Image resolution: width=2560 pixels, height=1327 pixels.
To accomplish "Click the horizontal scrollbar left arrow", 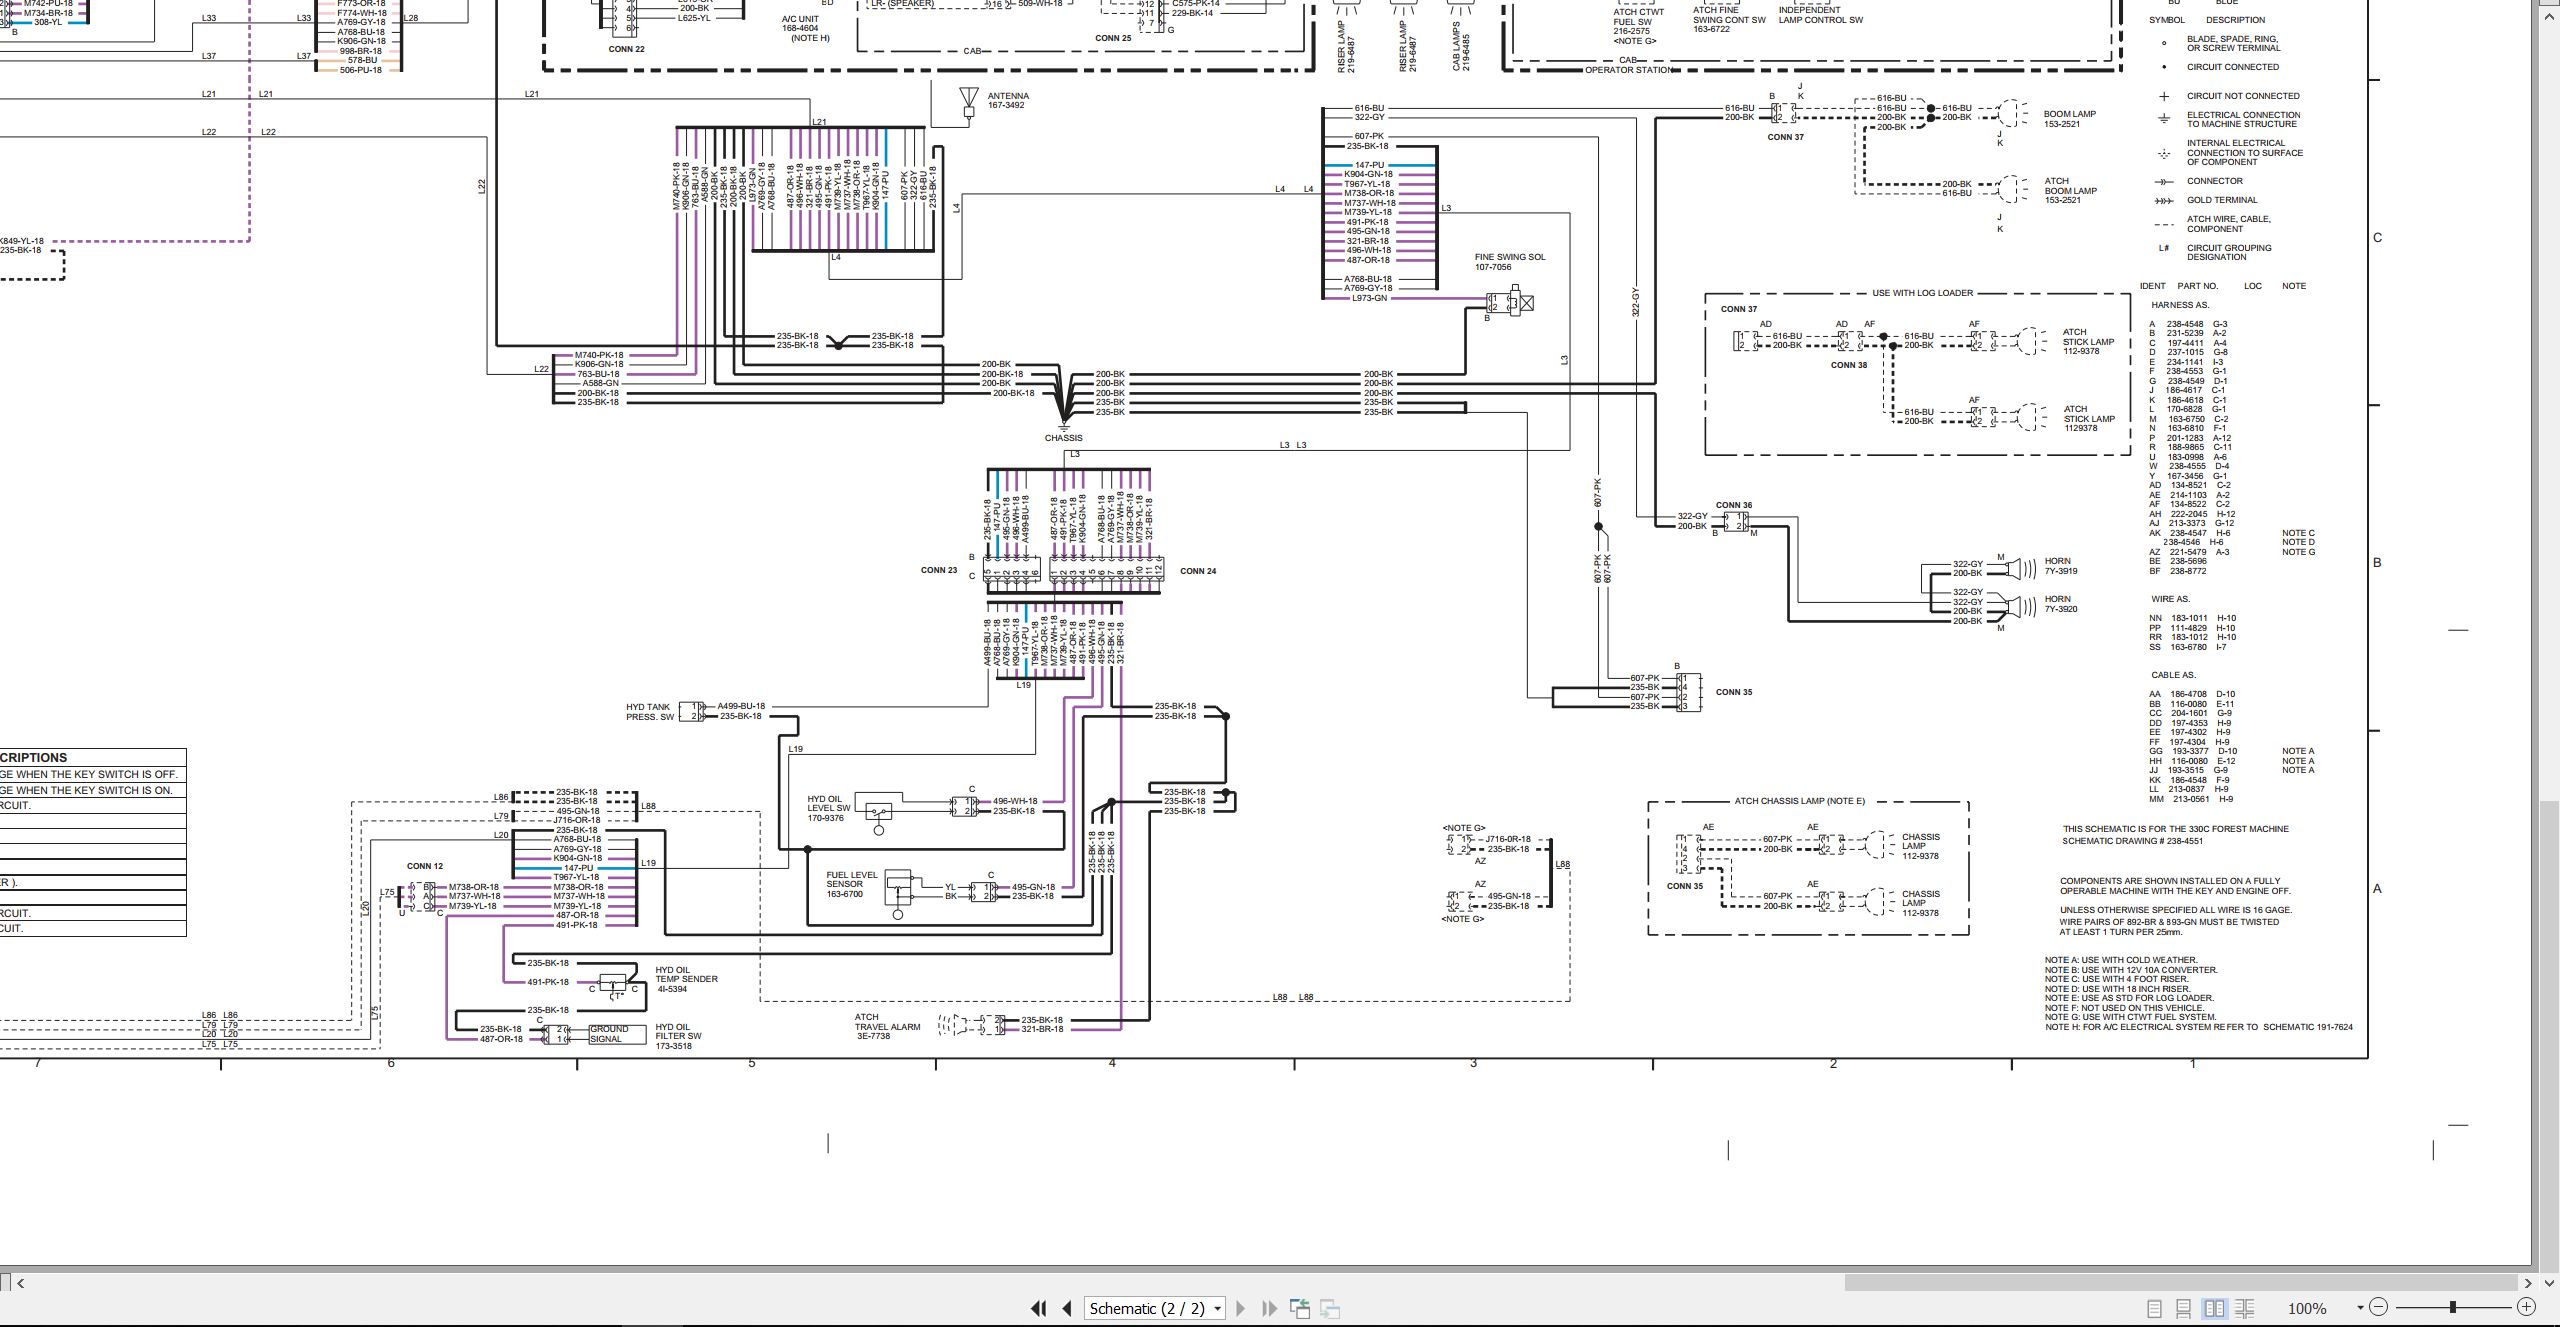I will pyautogui.click(x=21, y=1283).
